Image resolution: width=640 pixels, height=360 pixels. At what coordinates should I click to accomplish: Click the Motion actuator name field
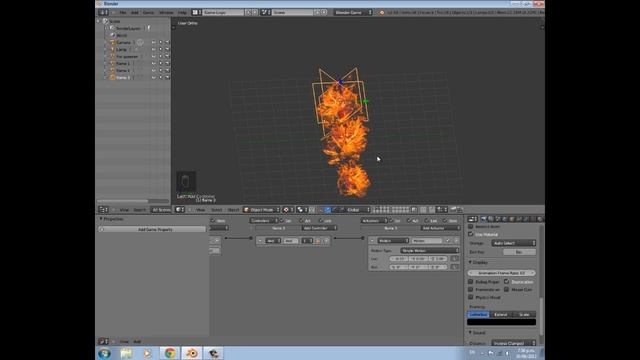pyautogui.click(x=427, y=241)
